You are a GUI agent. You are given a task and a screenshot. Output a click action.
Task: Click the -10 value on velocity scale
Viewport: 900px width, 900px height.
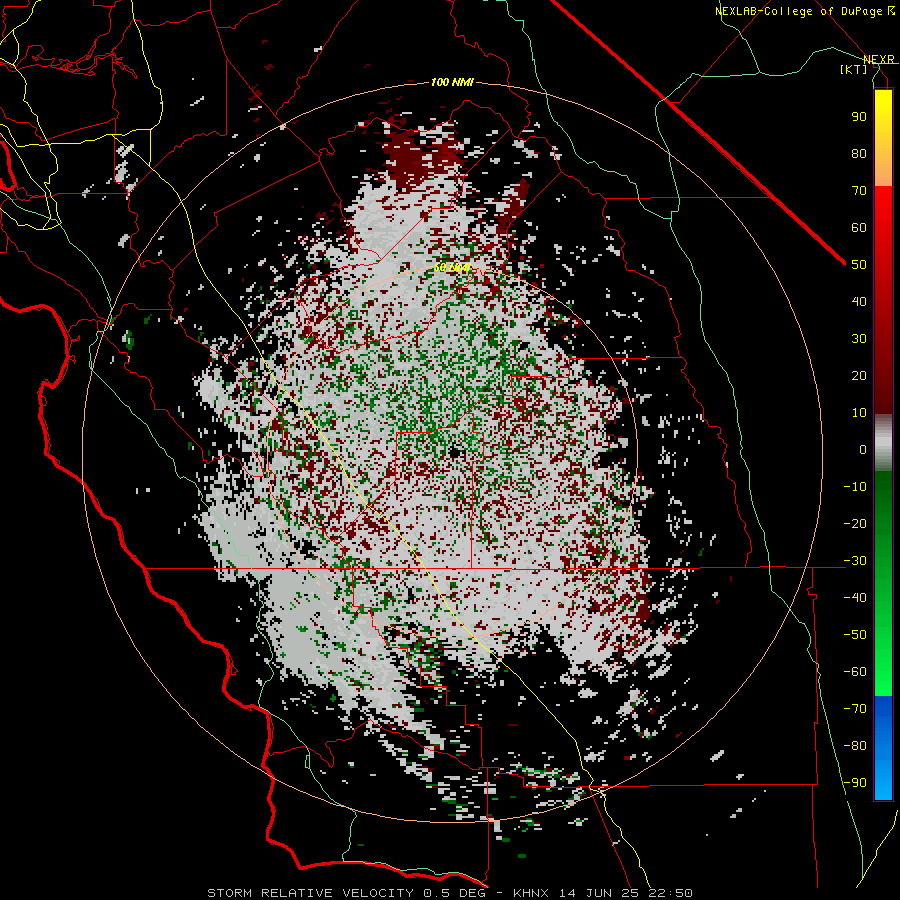tap(855, 487)
